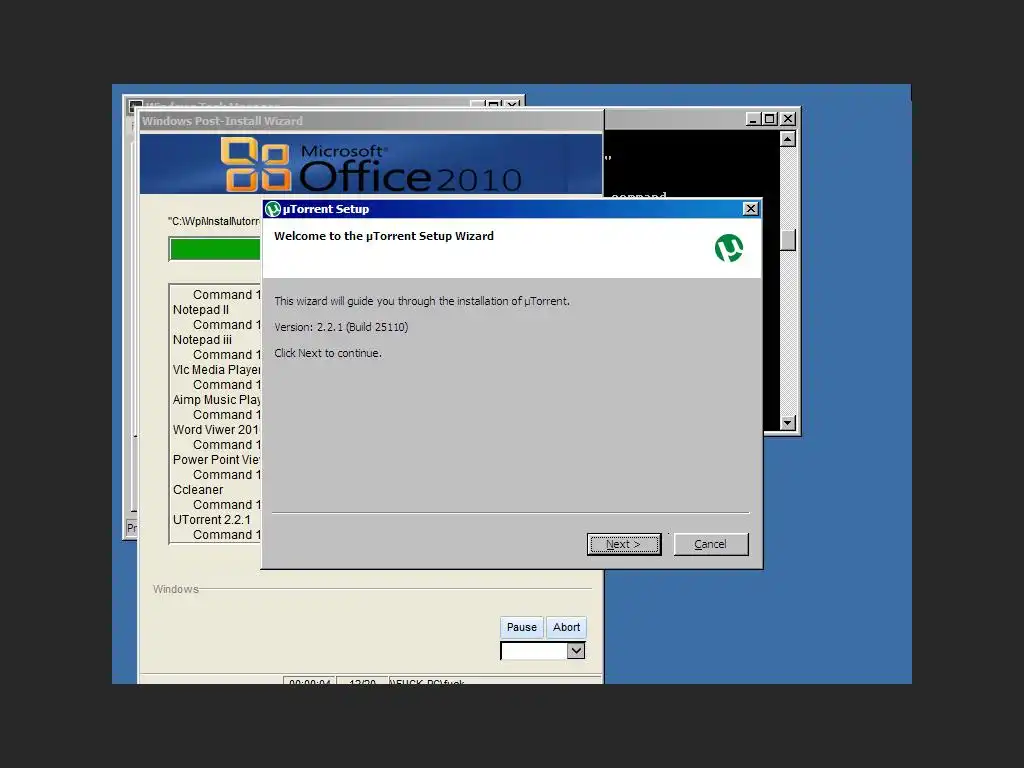Close the console window
This screenshot has width=1024, height=768.
pyautogui.click(x=788, y=119)
